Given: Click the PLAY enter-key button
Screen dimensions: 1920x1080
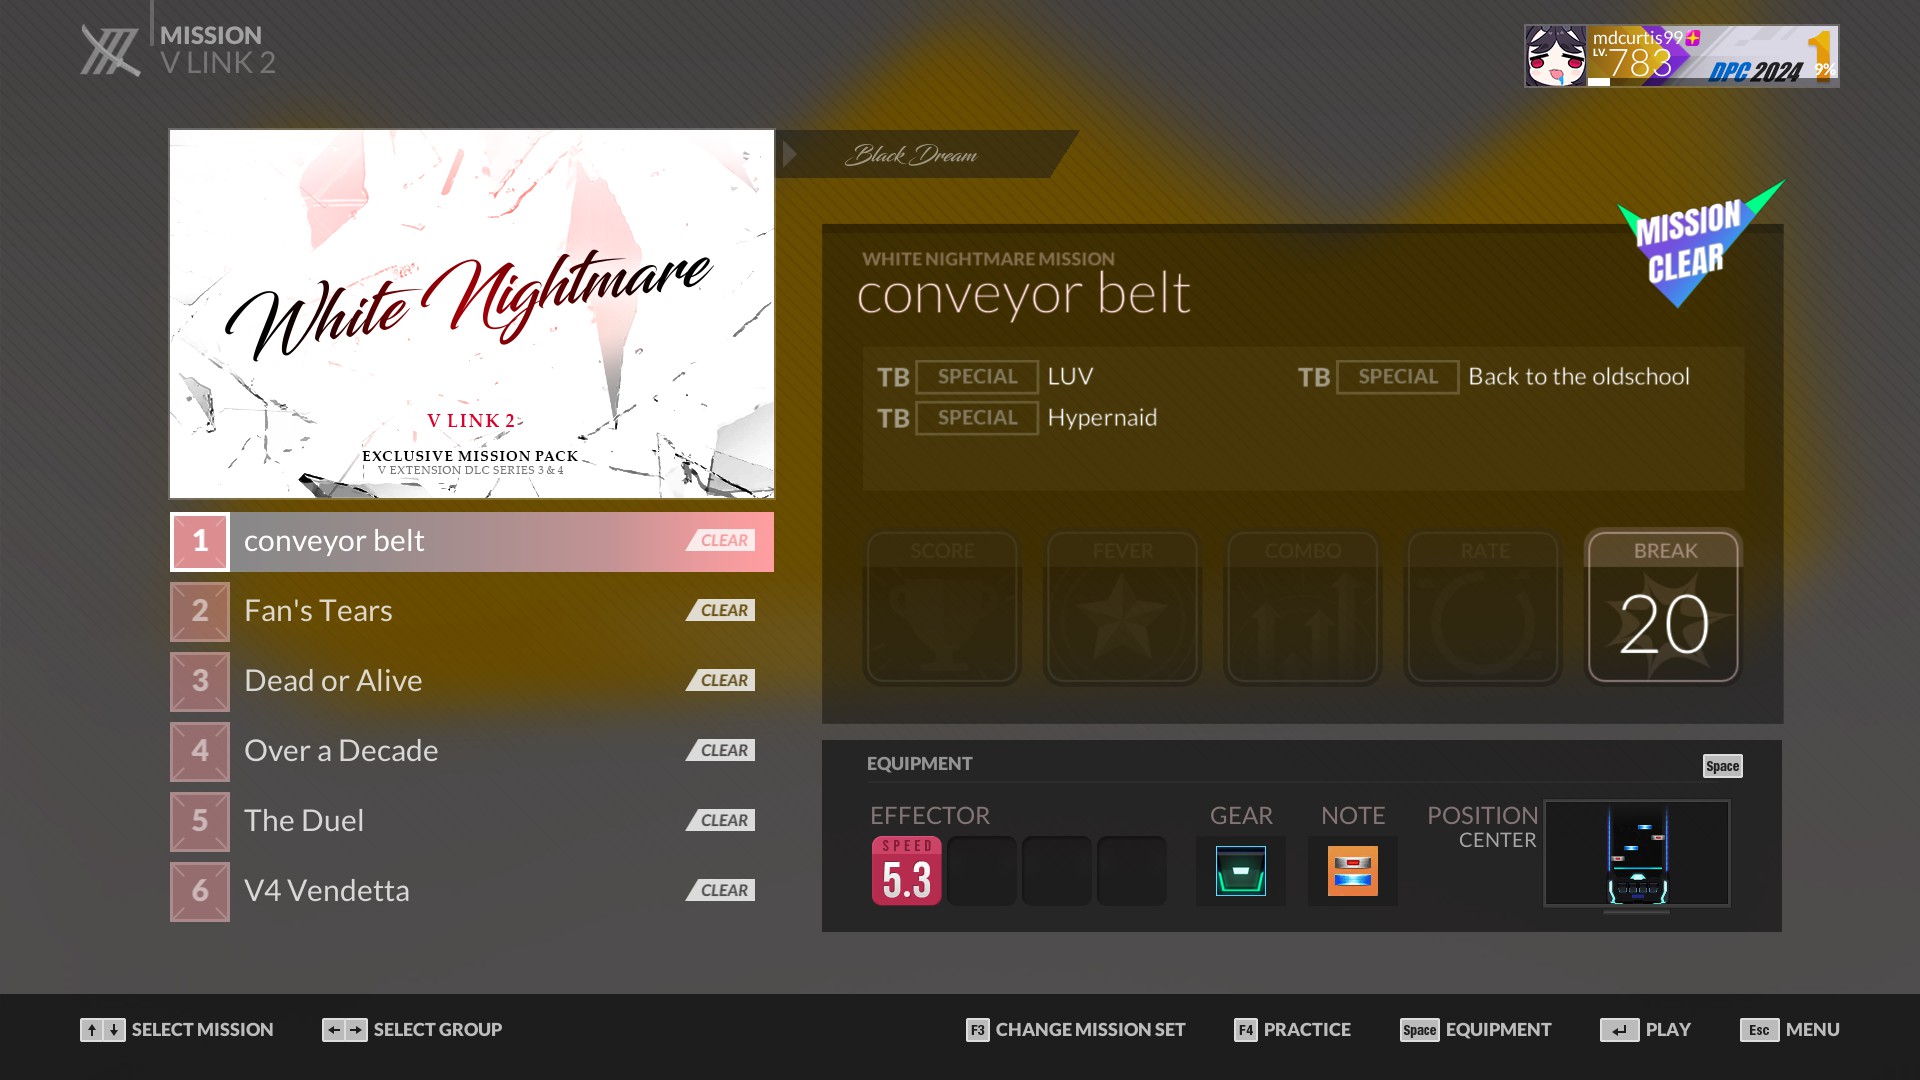Looking at the screenshot, I should 1619,1030.
